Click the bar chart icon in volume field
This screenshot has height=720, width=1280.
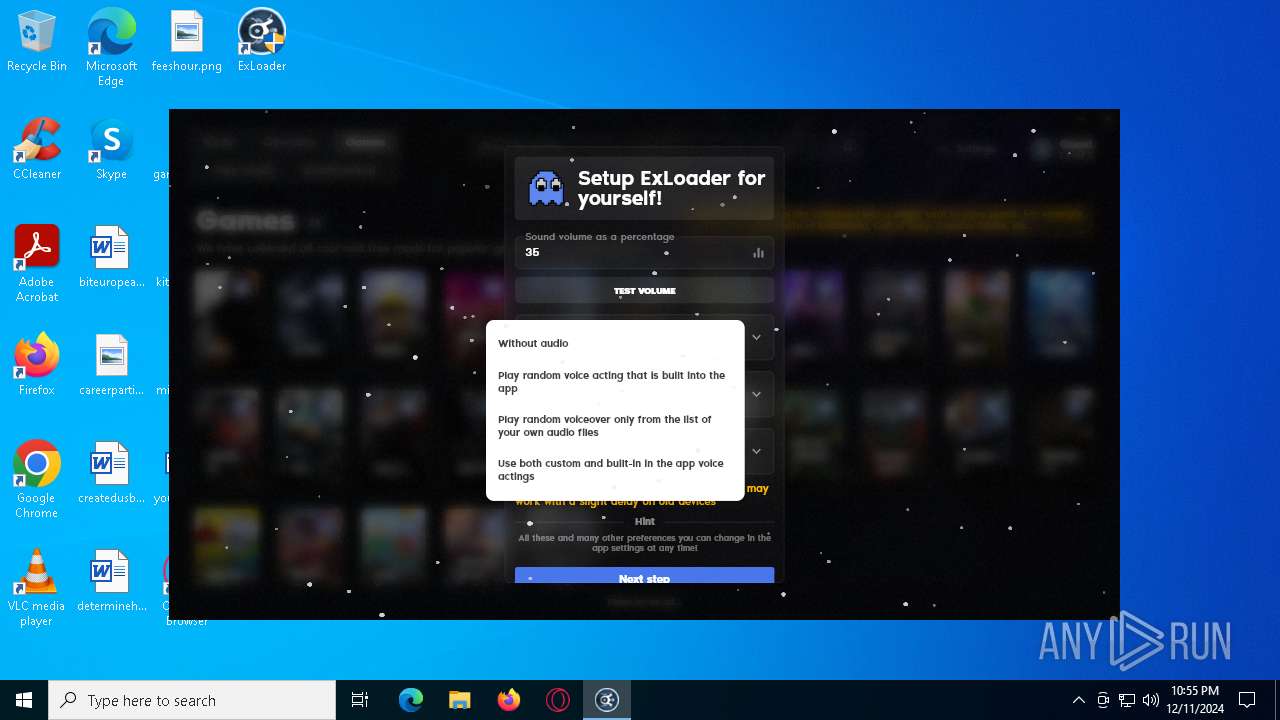tap(758, 253)
